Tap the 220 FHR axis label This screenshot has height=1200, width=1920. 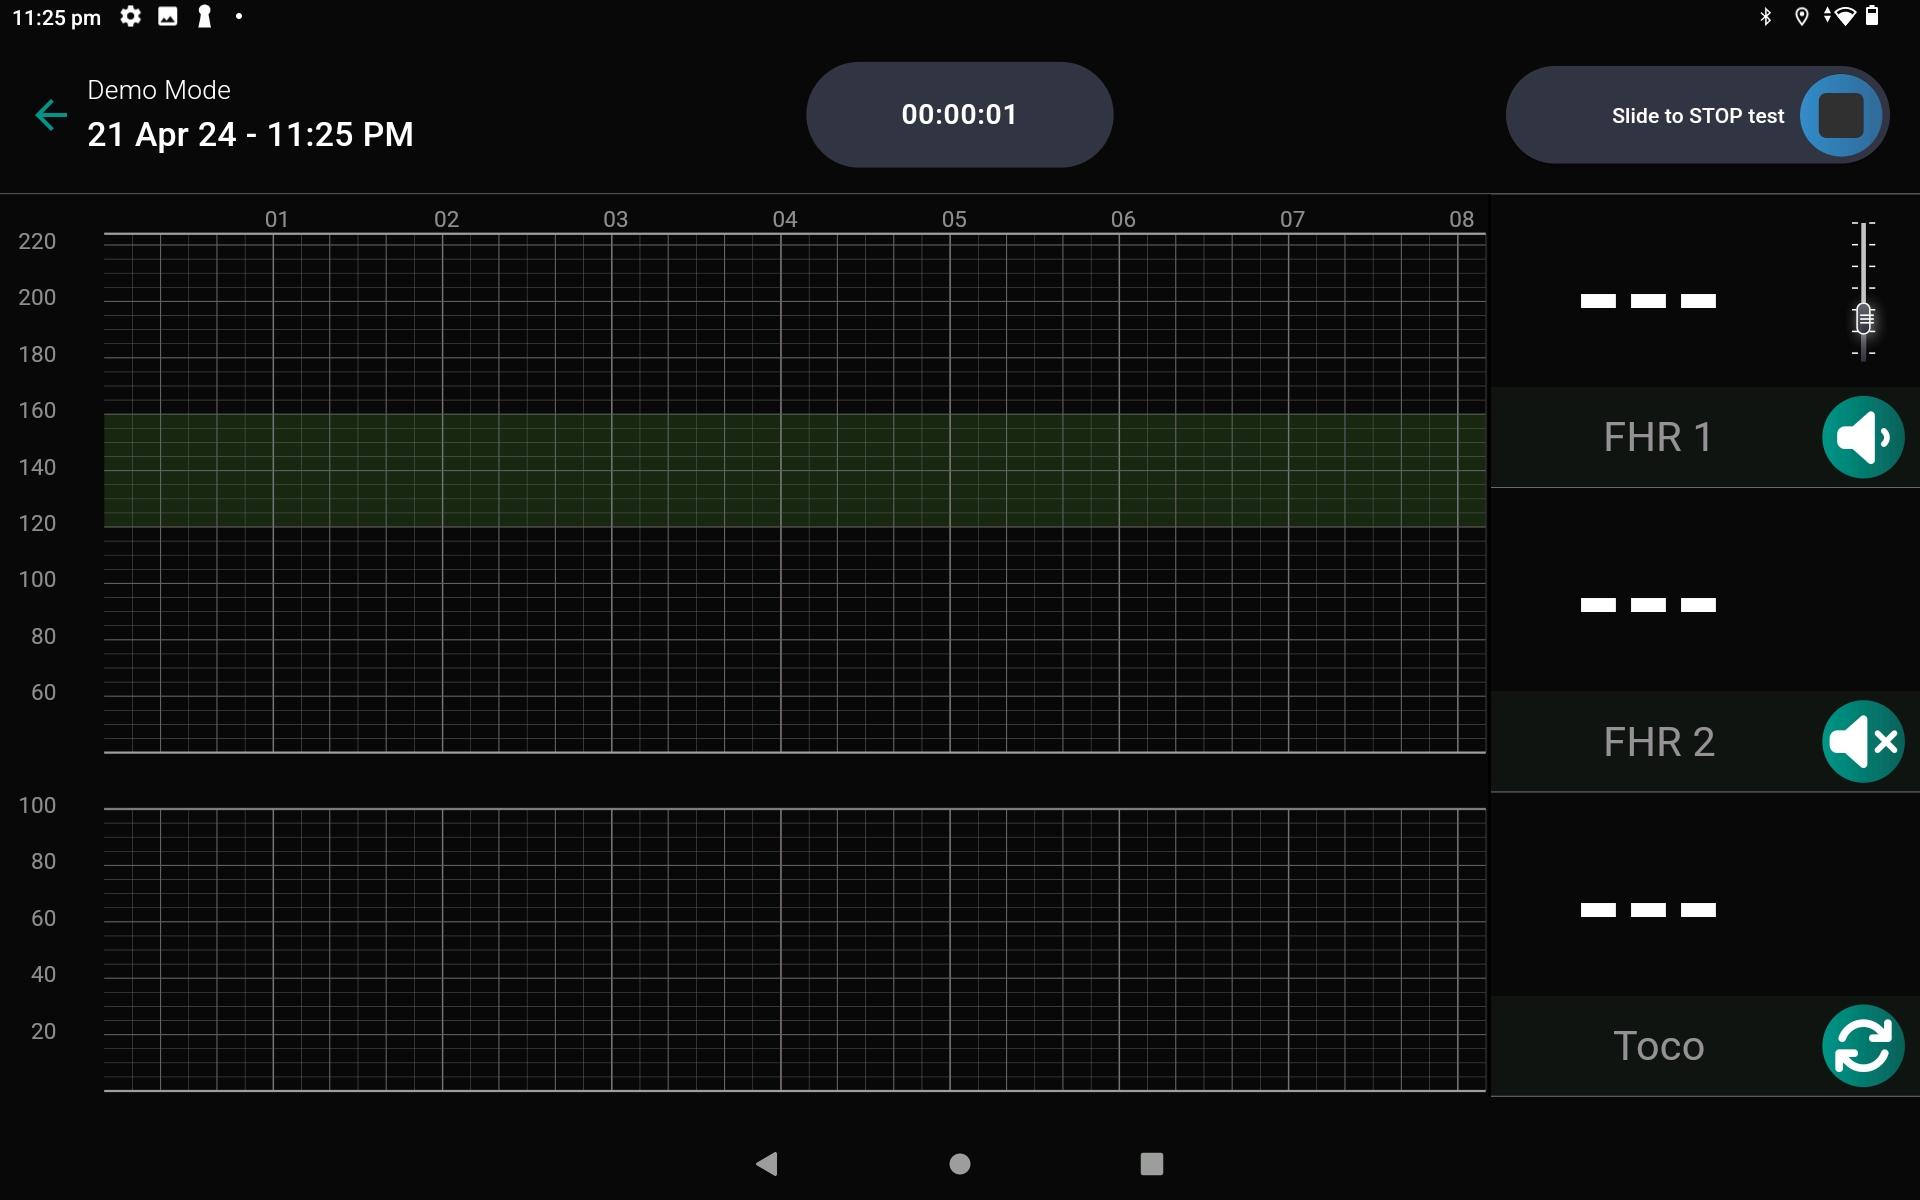point(37,241)
